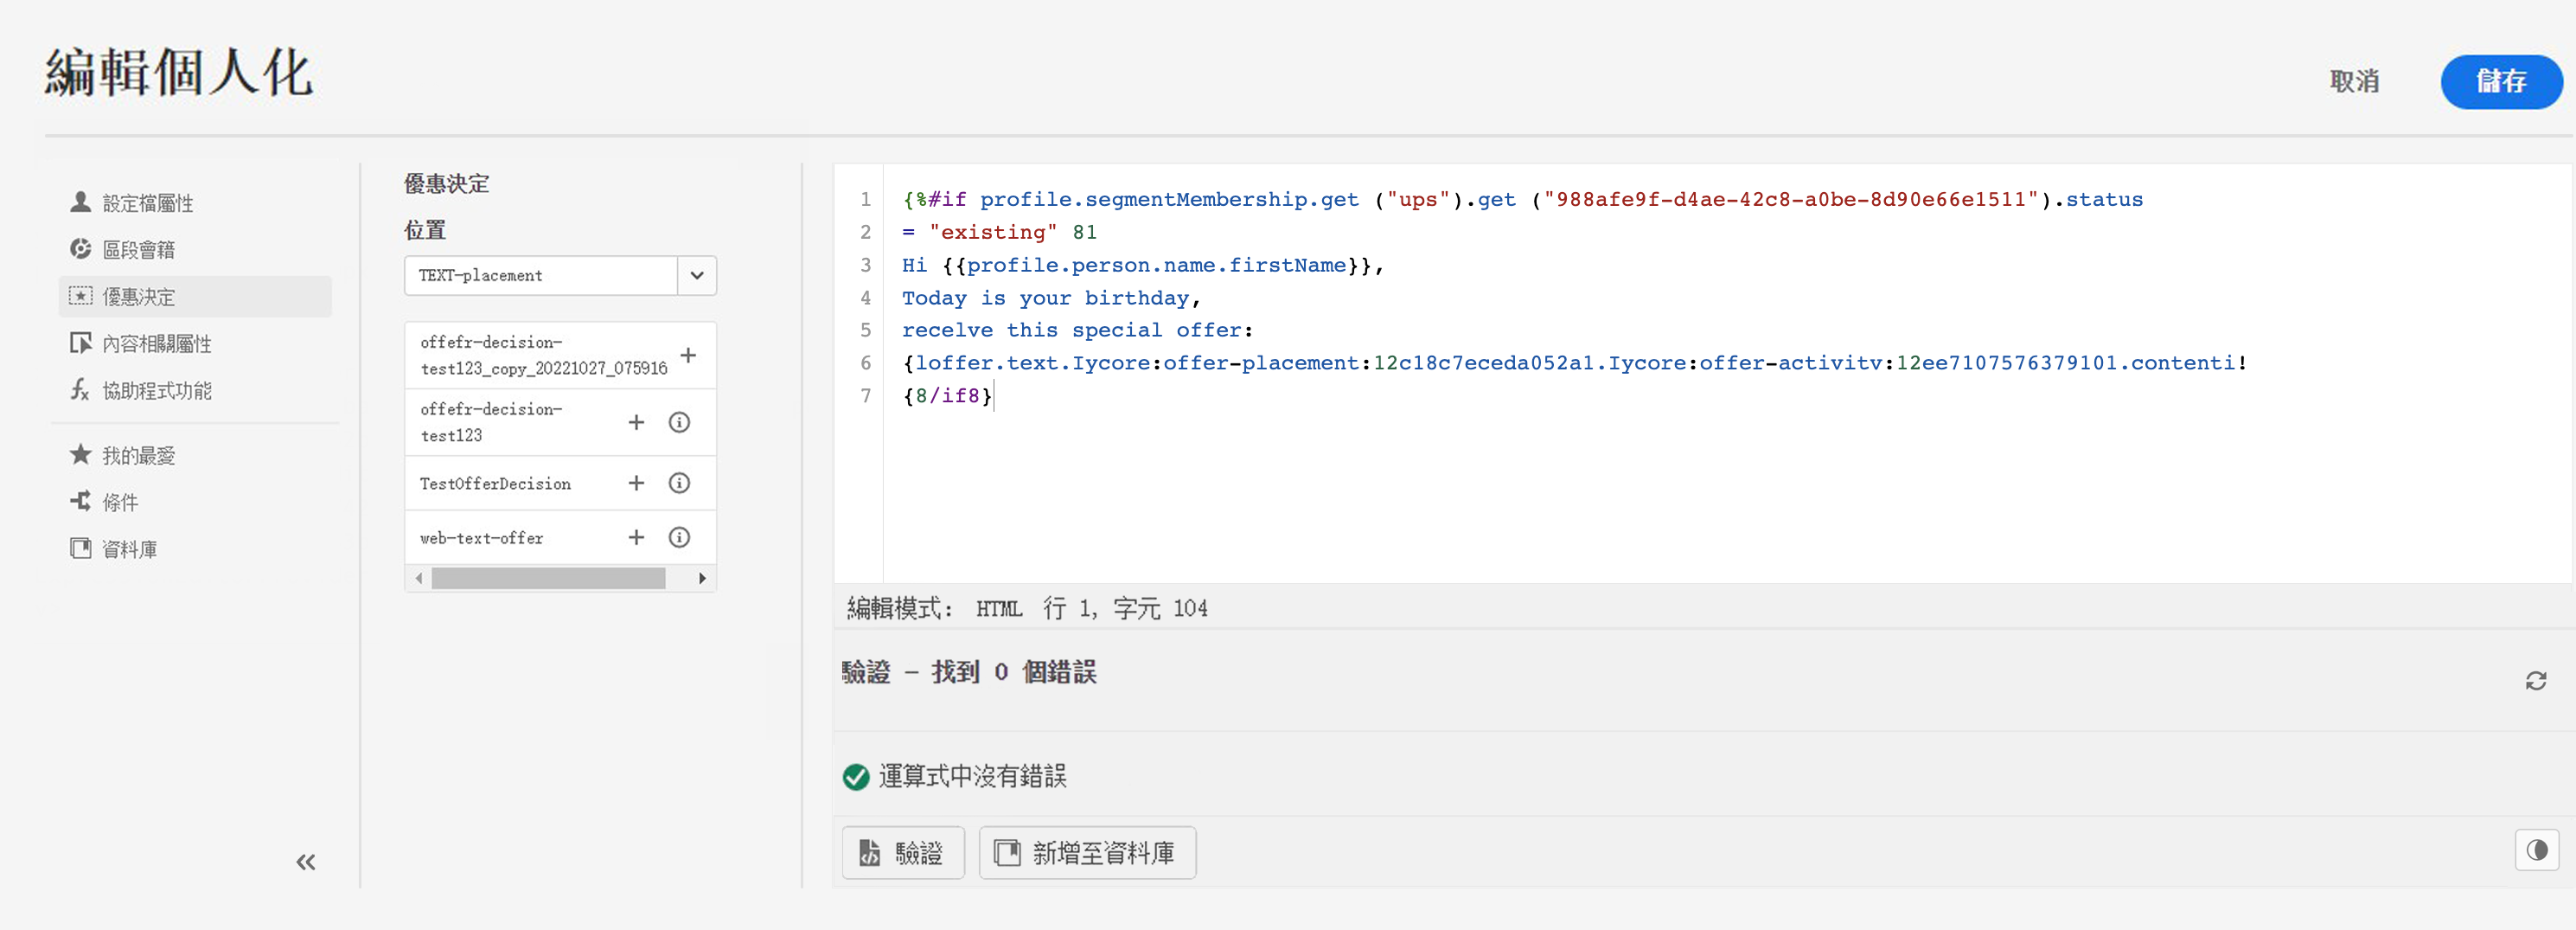This screenshot has width=2576, height=930.
Task: Click info icon for offefr-decision-test123
Action: (x=679, y=422)
